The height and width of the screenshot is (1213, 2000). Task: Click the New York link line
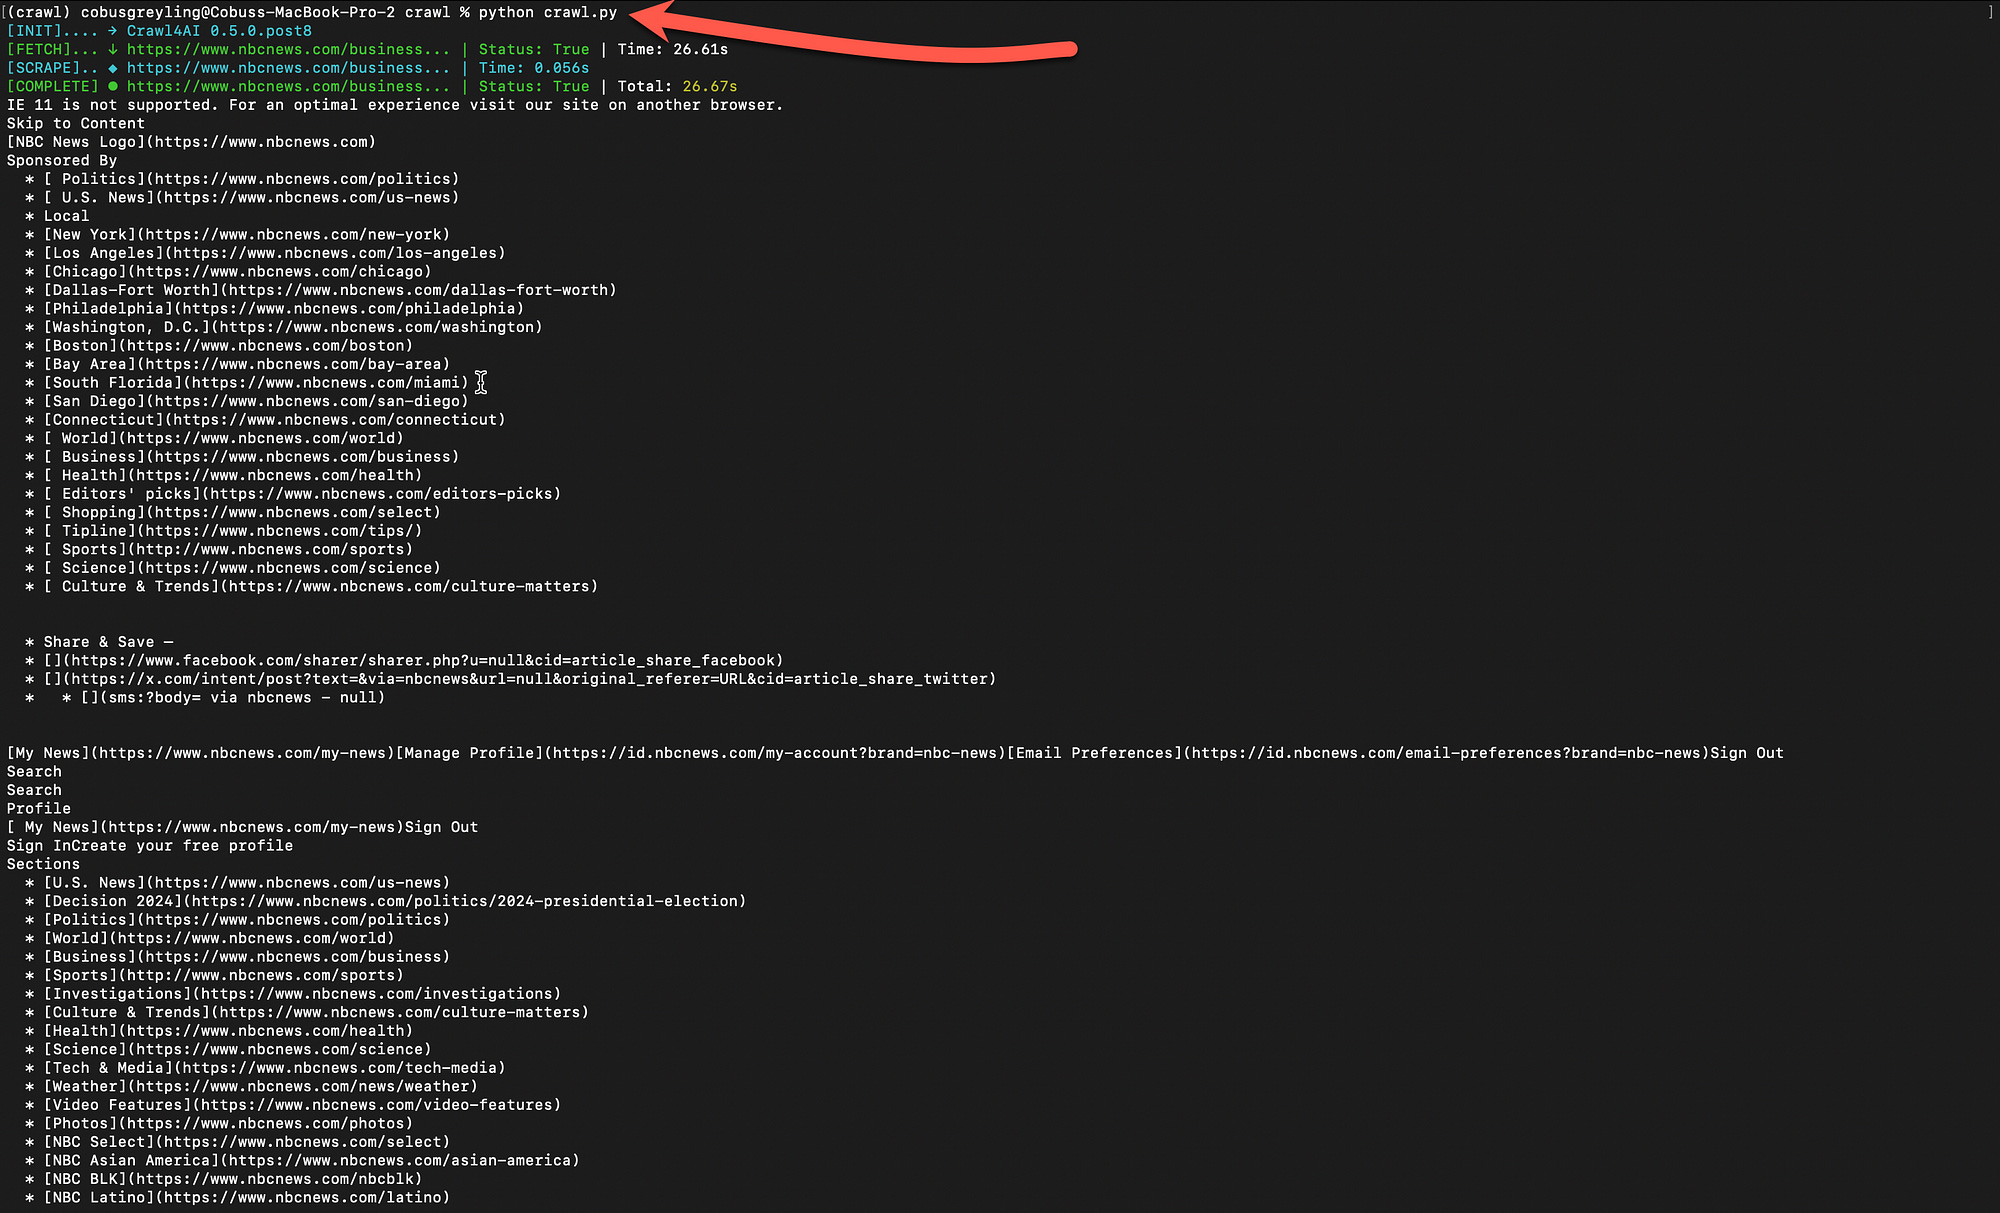pyautogui.click(x=247, y=235)
